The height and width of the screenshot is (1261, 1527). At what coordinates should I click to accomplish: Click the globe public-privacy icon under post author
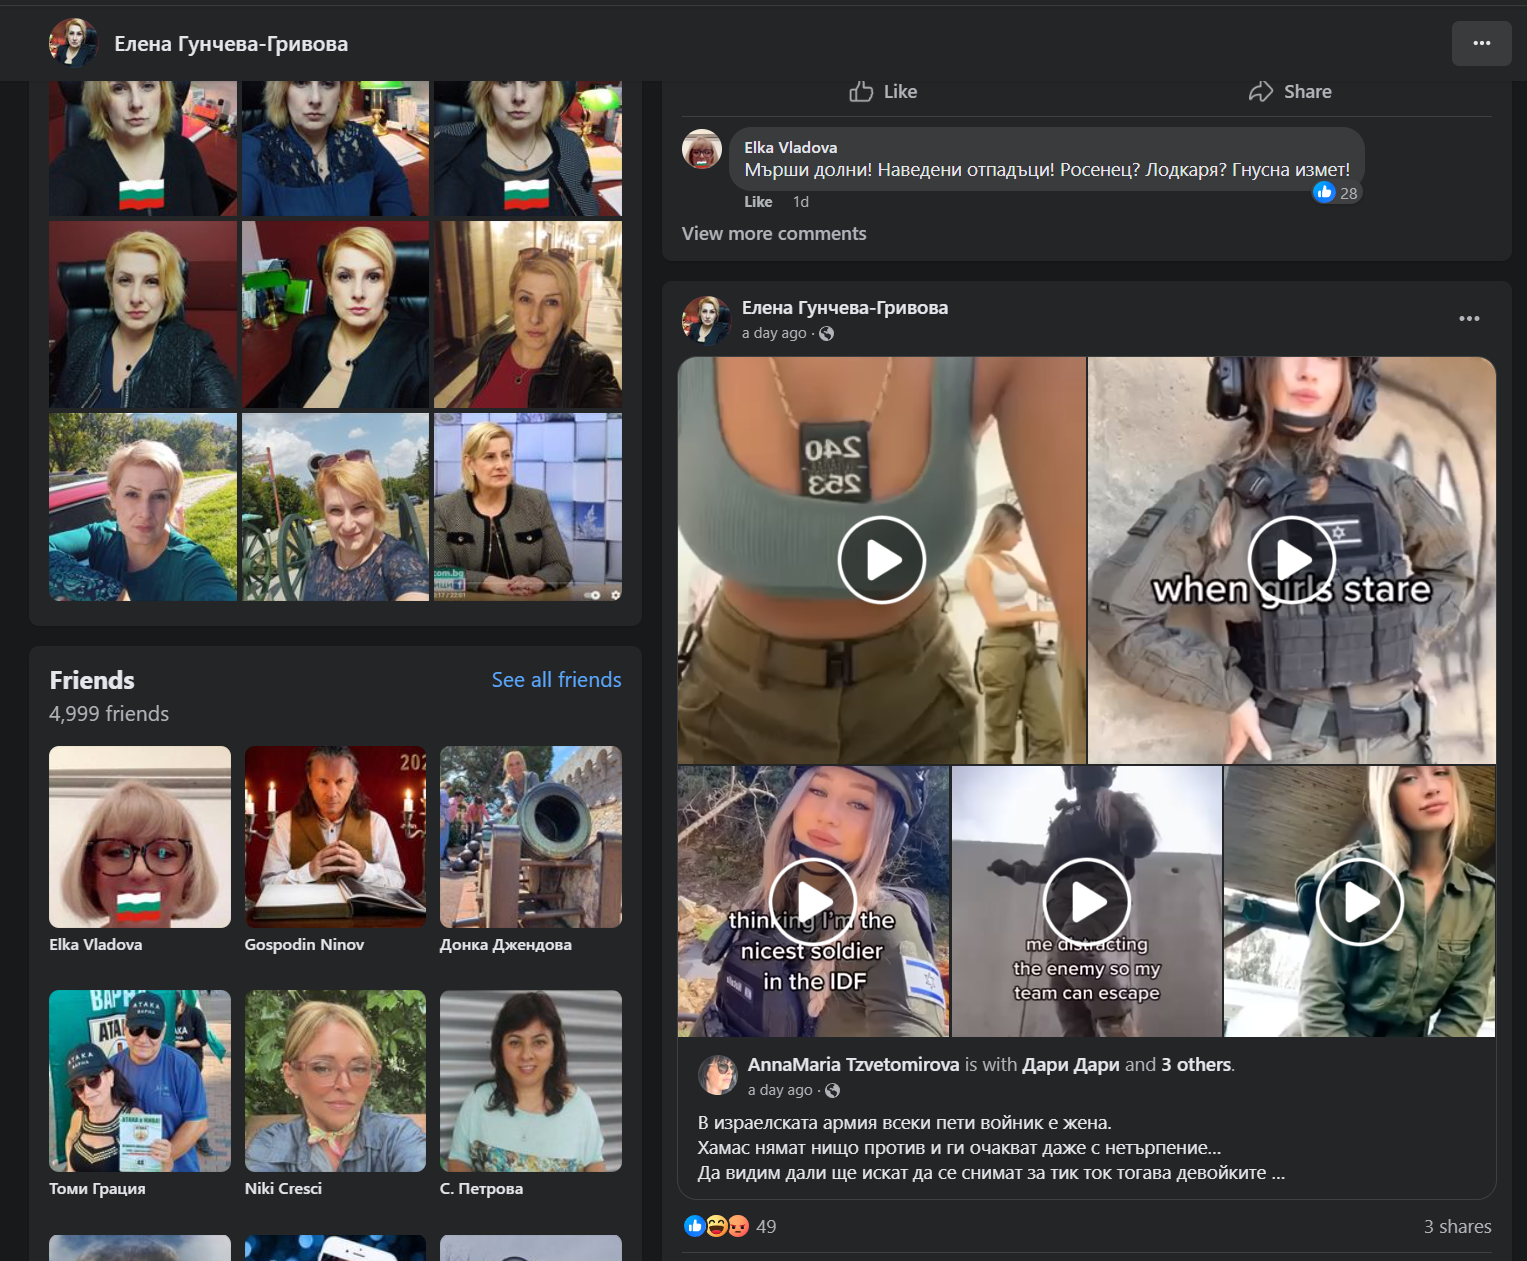pos(826,334)
